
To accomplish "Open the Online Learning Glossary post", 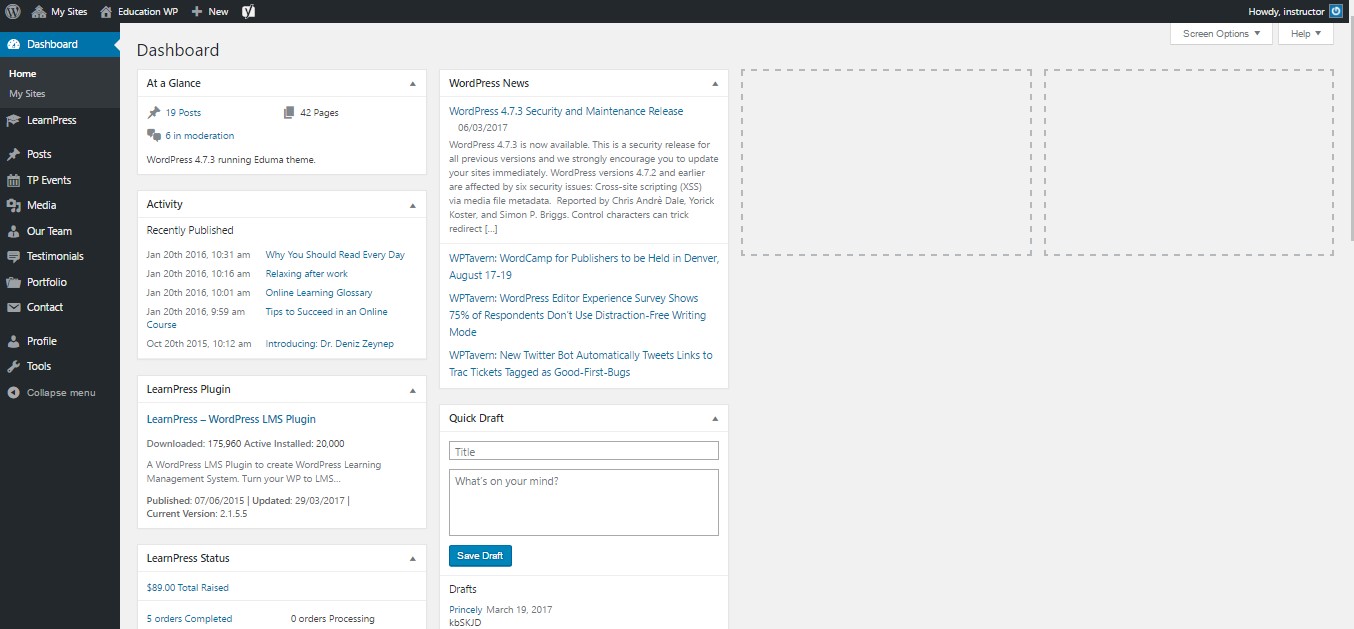I will click(319, 293).
